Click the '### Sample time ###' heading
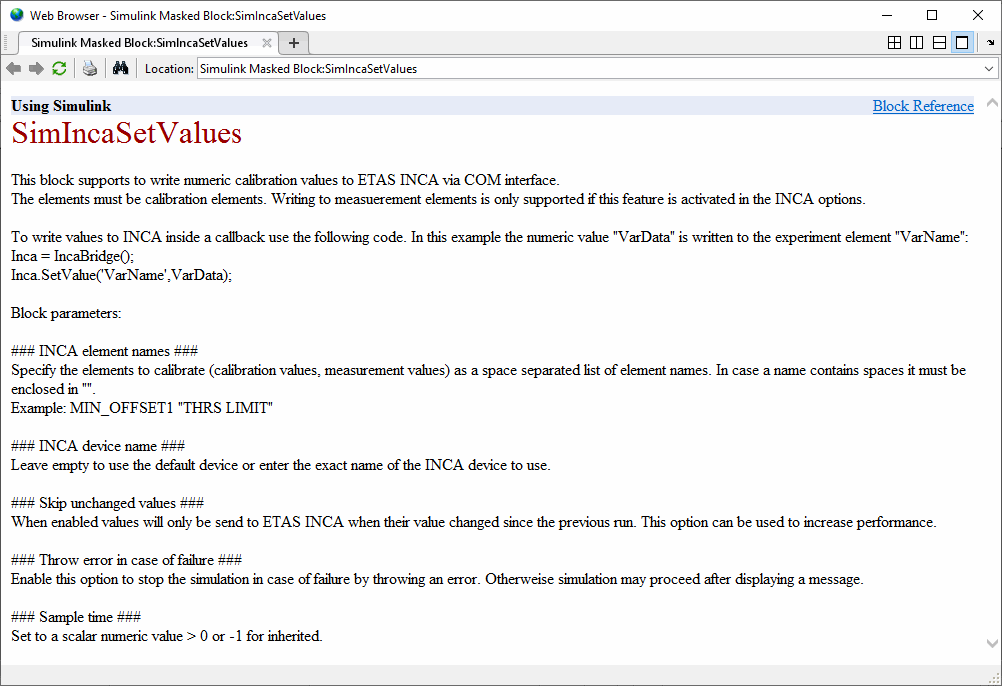1002x686 pixels. (x=76, y=617)
